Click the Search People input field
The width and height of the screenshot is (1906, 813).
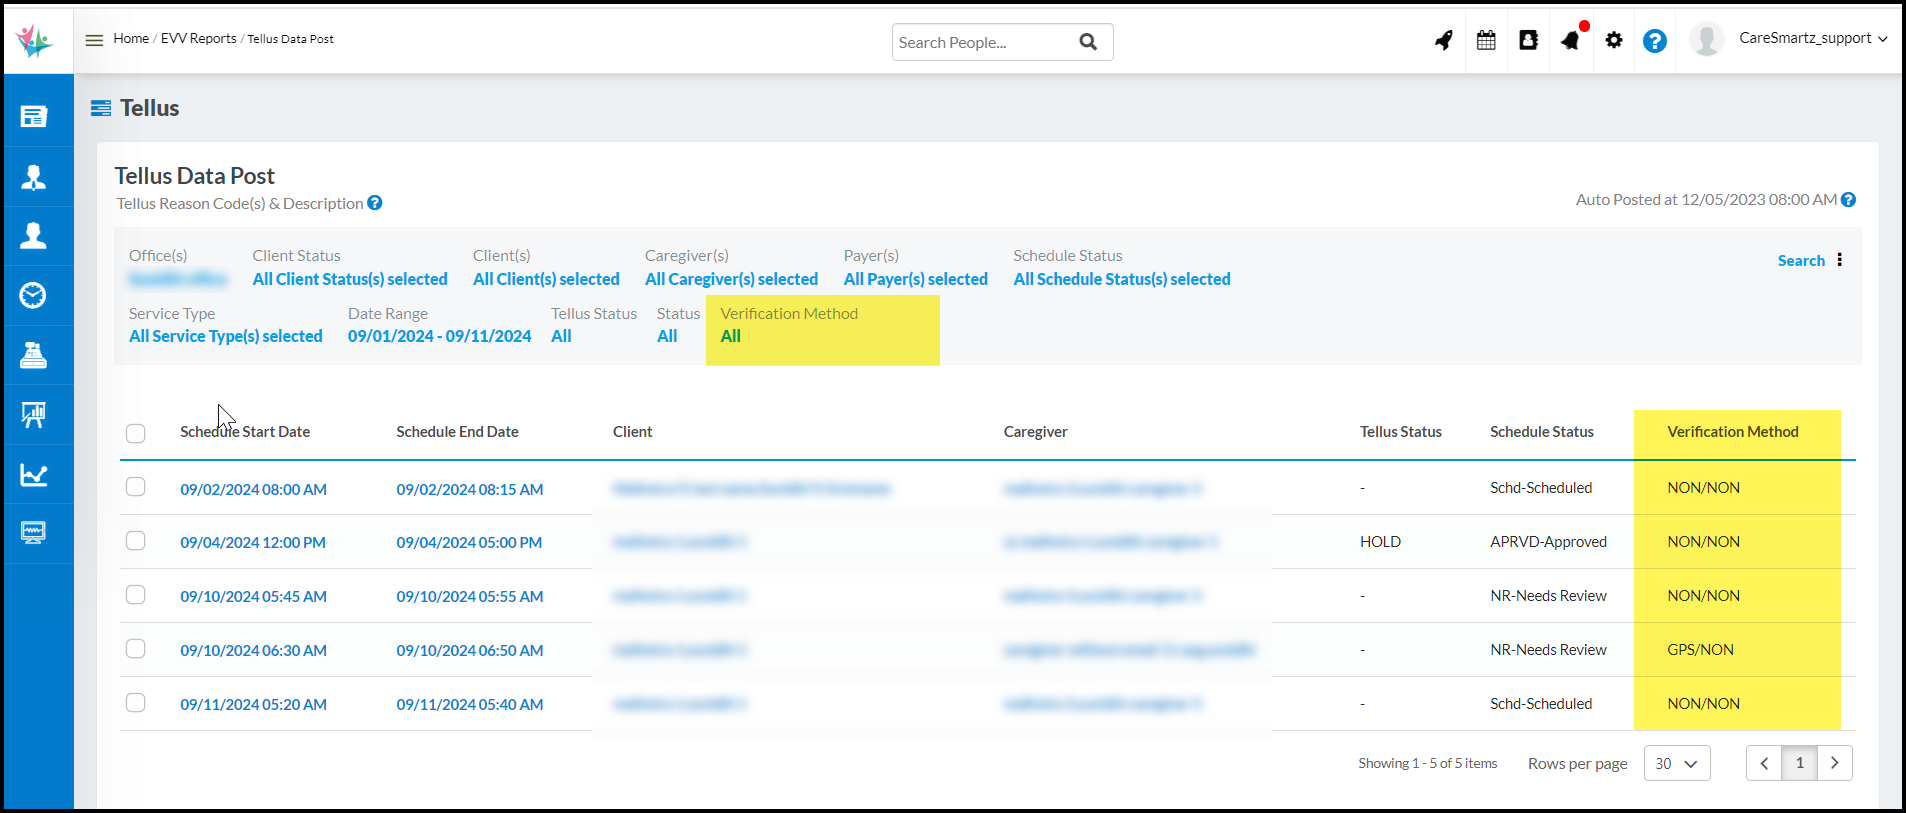980,42
